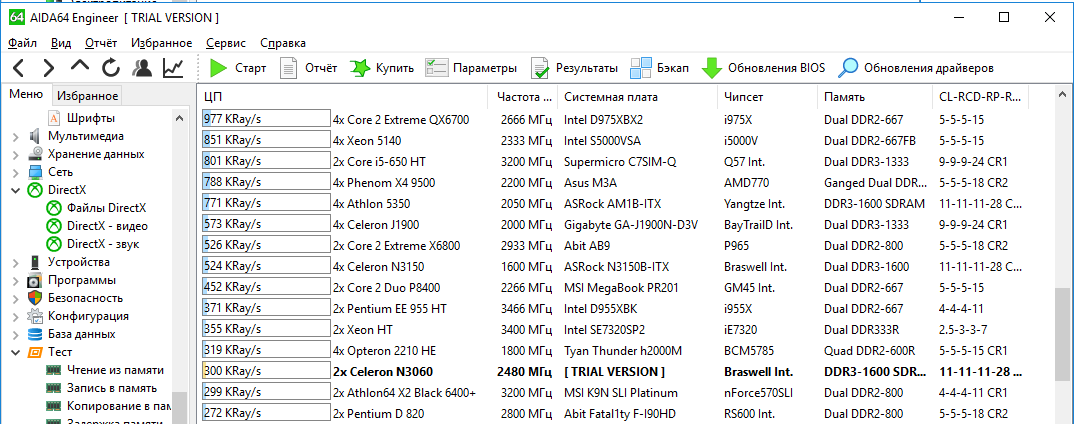The height and width of the screenshot is (424, 1074).
Task: Select the Программы icon
Action: 36,280
